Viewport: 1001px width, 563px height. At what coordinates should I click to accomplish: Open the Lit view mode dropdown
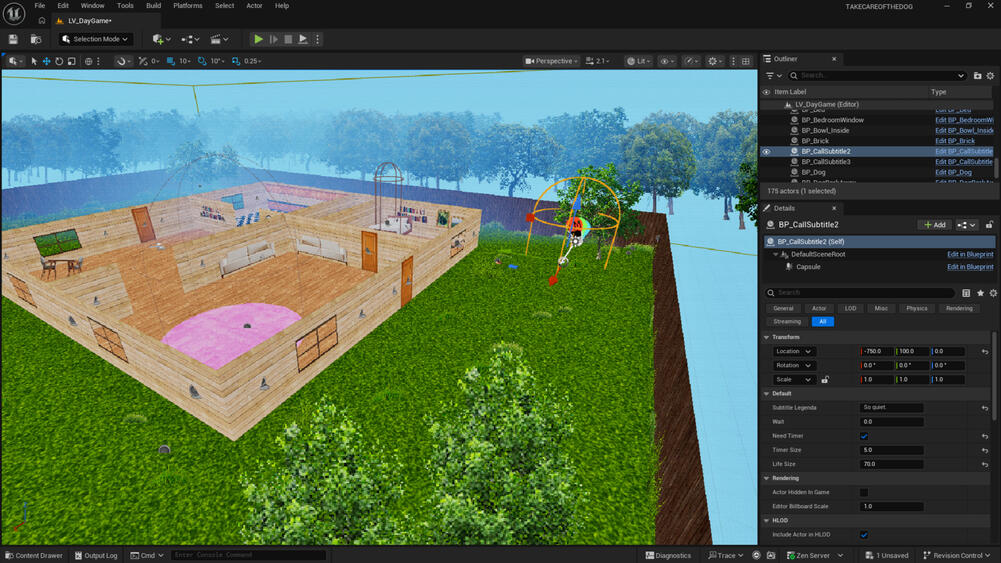pos(638,61)
